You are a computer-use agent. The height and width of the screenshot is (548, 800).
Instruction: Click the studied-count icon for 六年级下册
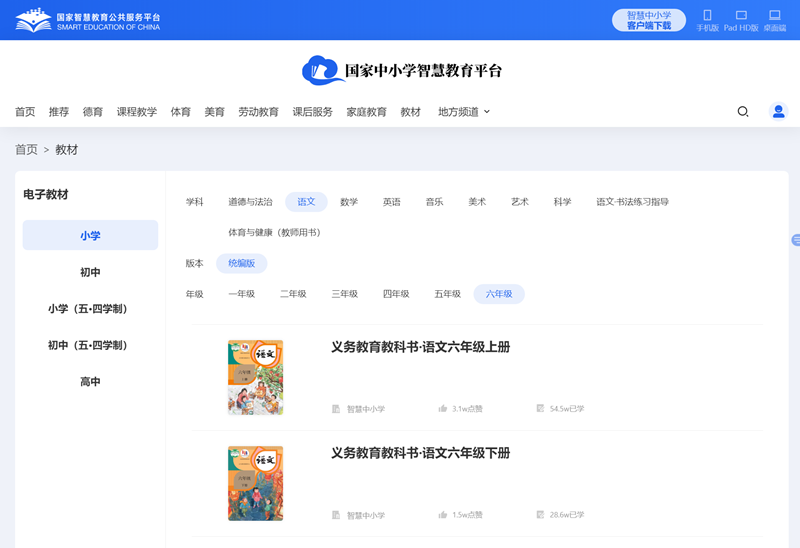click(540, 514)
